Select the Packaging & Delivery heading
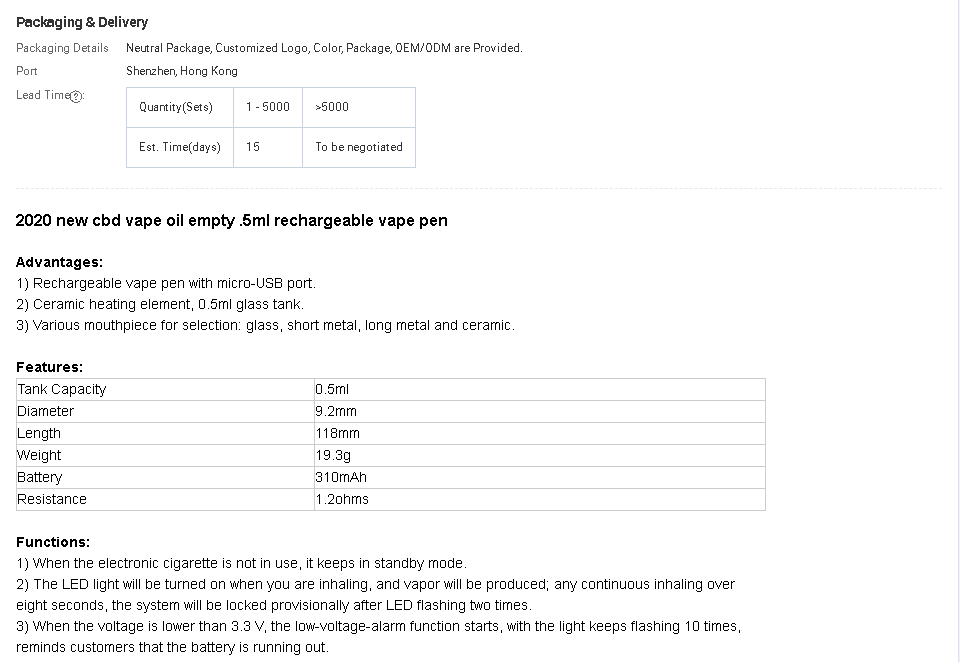Viewport: 960px width, 662px height. pos(82,22)
